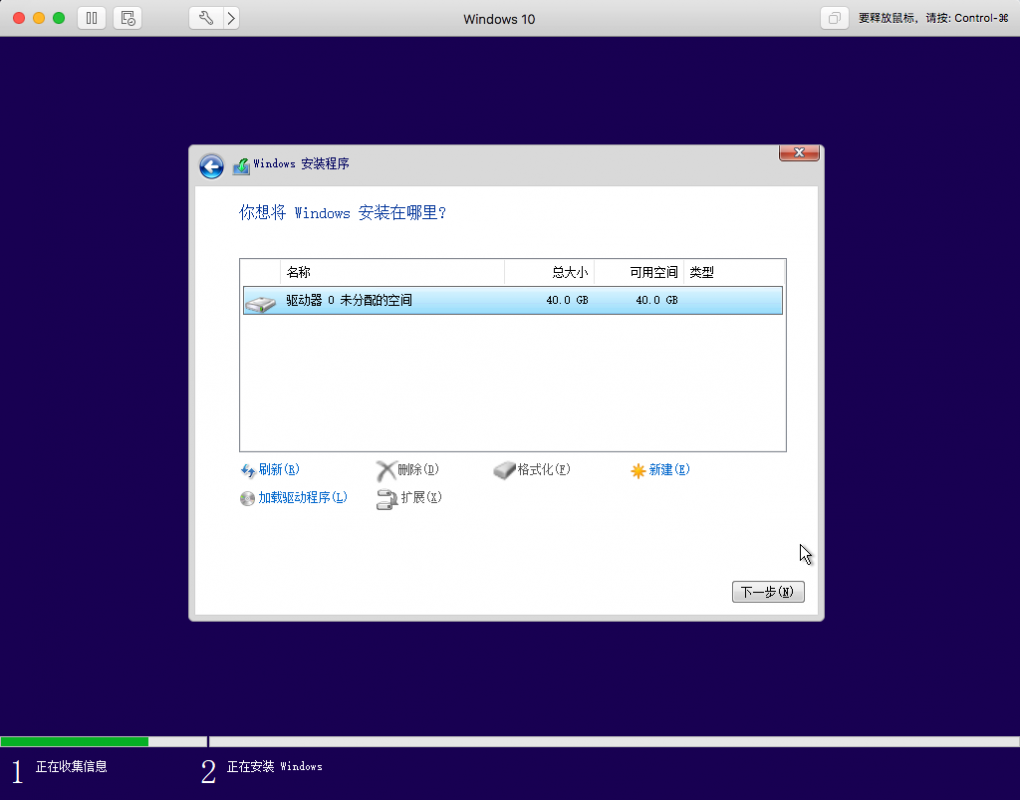Click the 格式化(F) option
This screenshot has width=1020, height=800.
coord(544,469)
